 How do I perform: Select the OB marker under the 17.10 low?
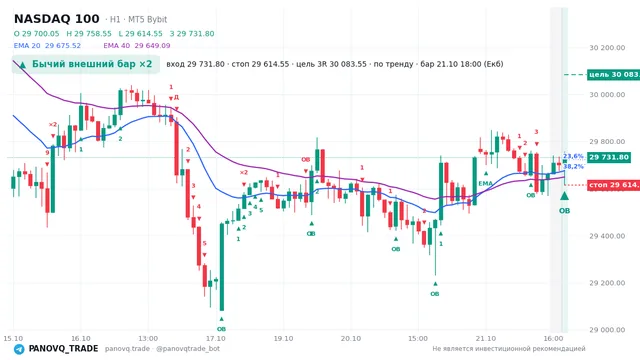pos(221,329)
